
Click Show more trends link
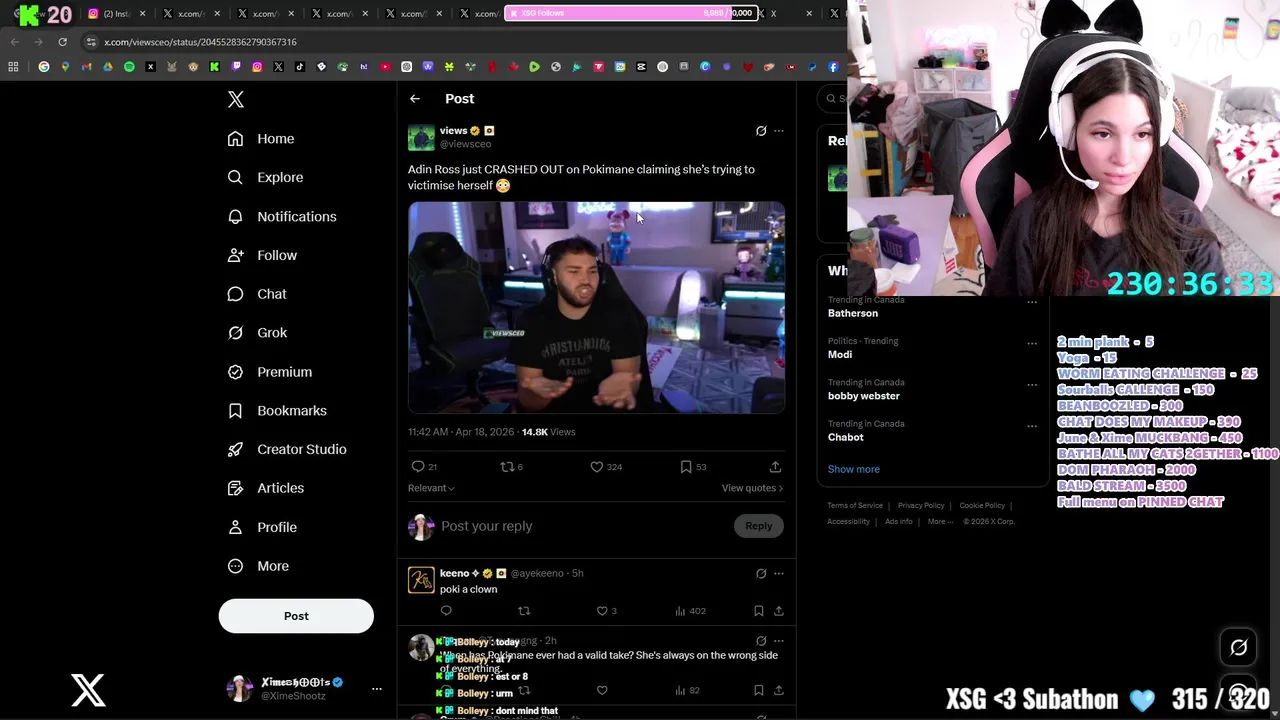coord(854,469)
